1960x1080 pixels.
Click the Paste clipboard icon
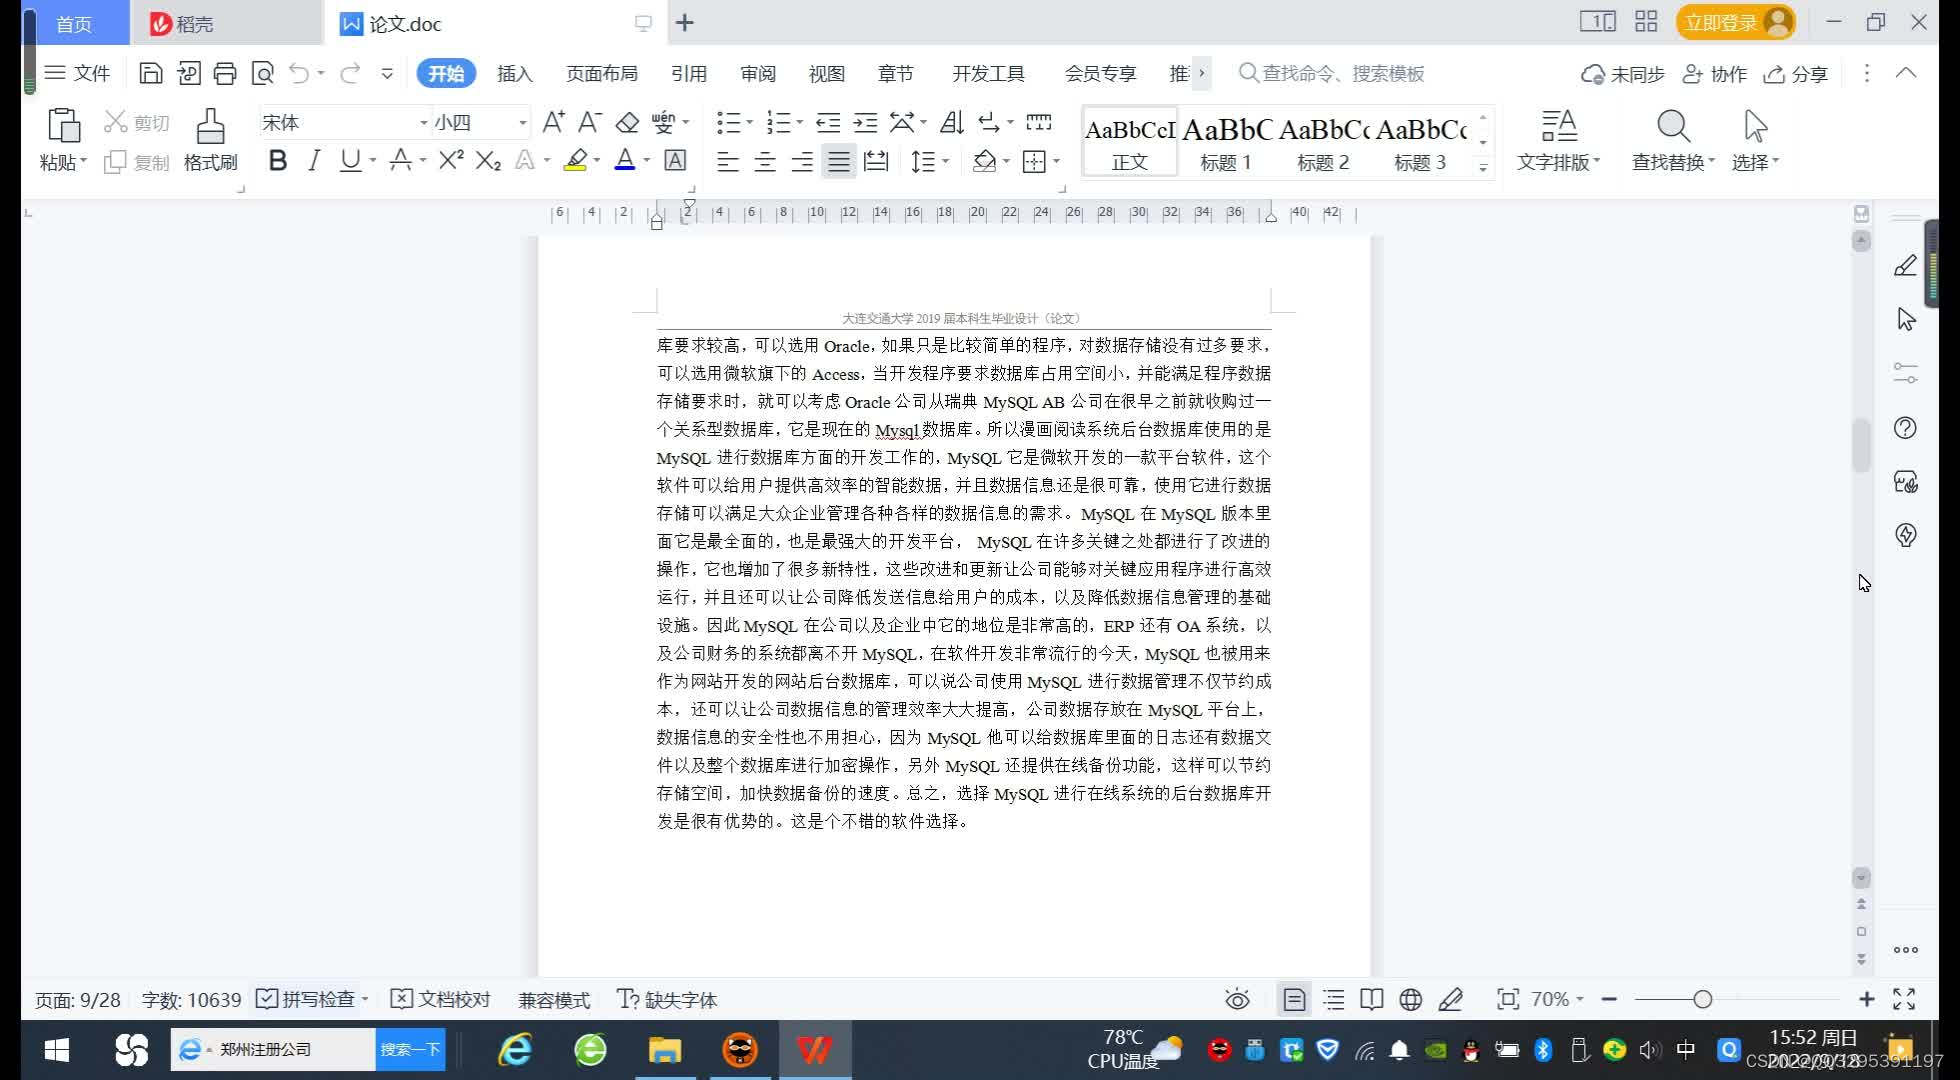pyautogui.click(x=63, y=126)
